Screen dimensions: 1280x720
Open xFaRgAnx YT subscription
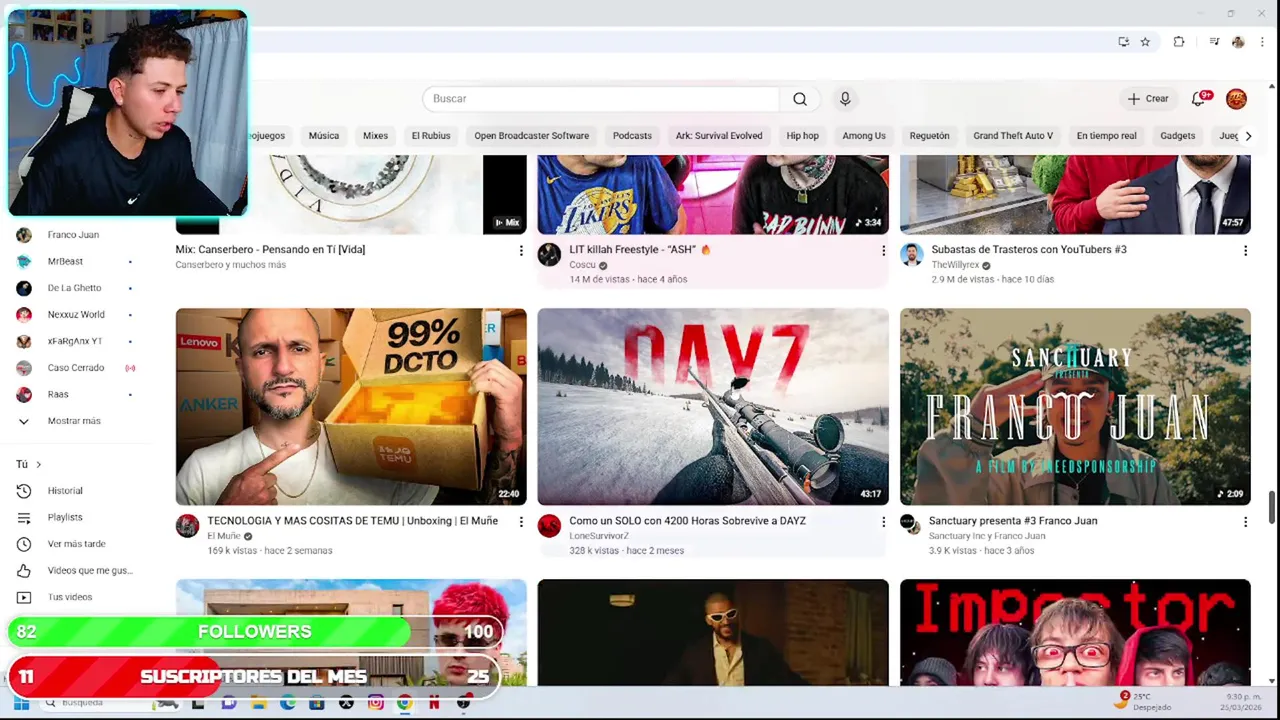[74, 341]
